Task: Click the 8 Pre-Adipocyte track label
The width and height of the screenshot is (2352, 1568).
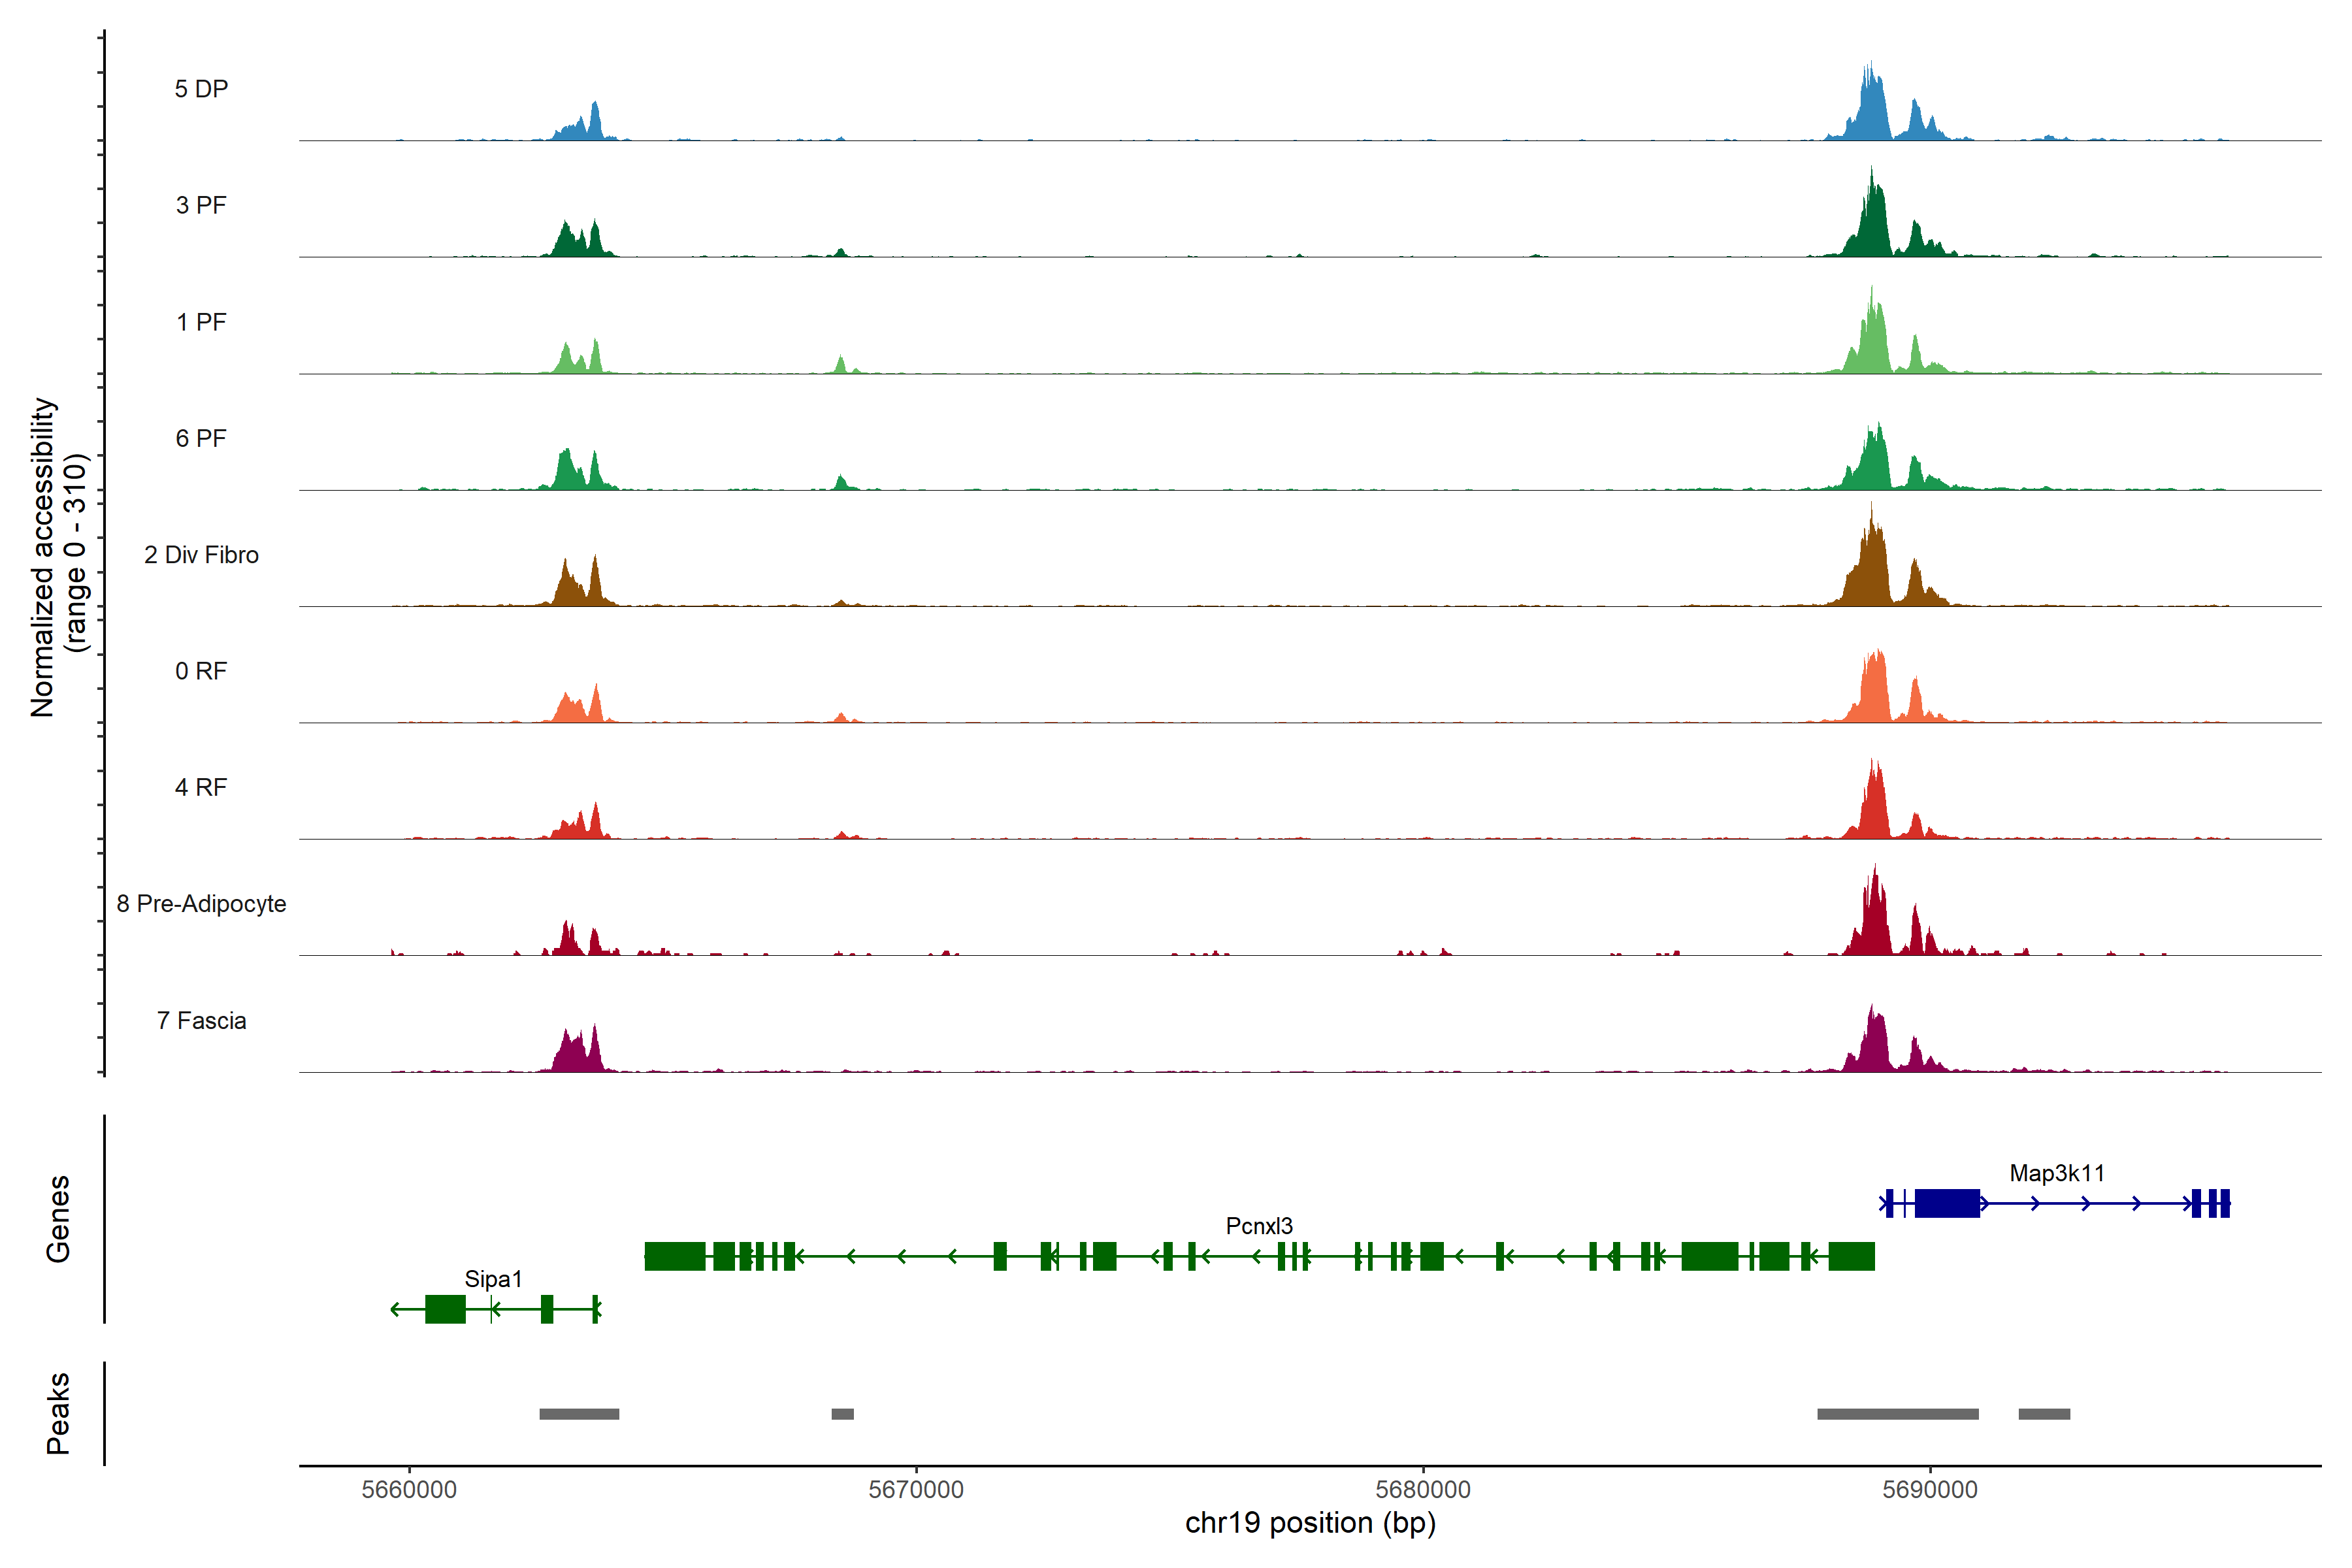Action: click(x=201, y=903)
